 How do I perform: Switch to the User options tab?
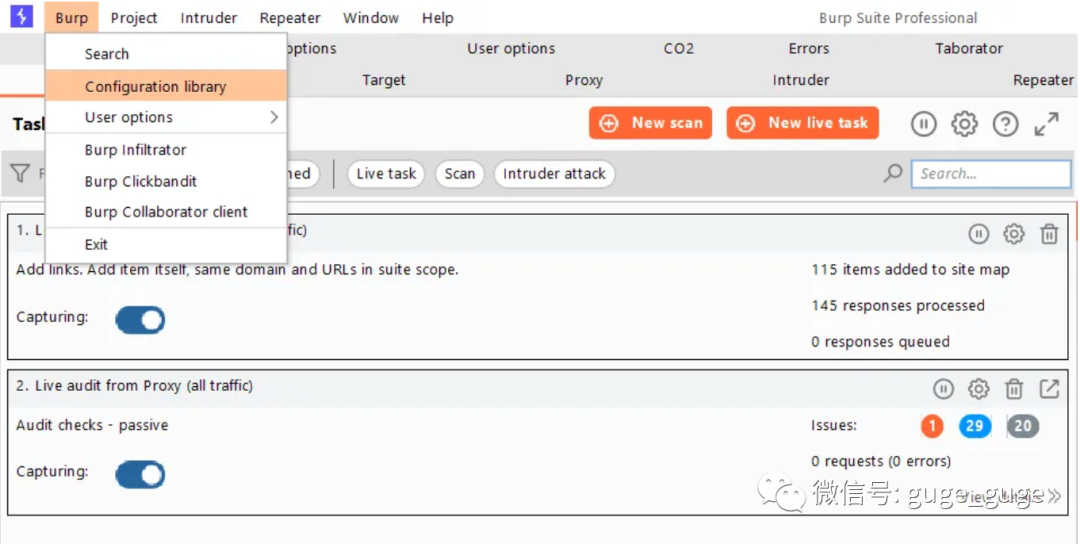[511, 49]
